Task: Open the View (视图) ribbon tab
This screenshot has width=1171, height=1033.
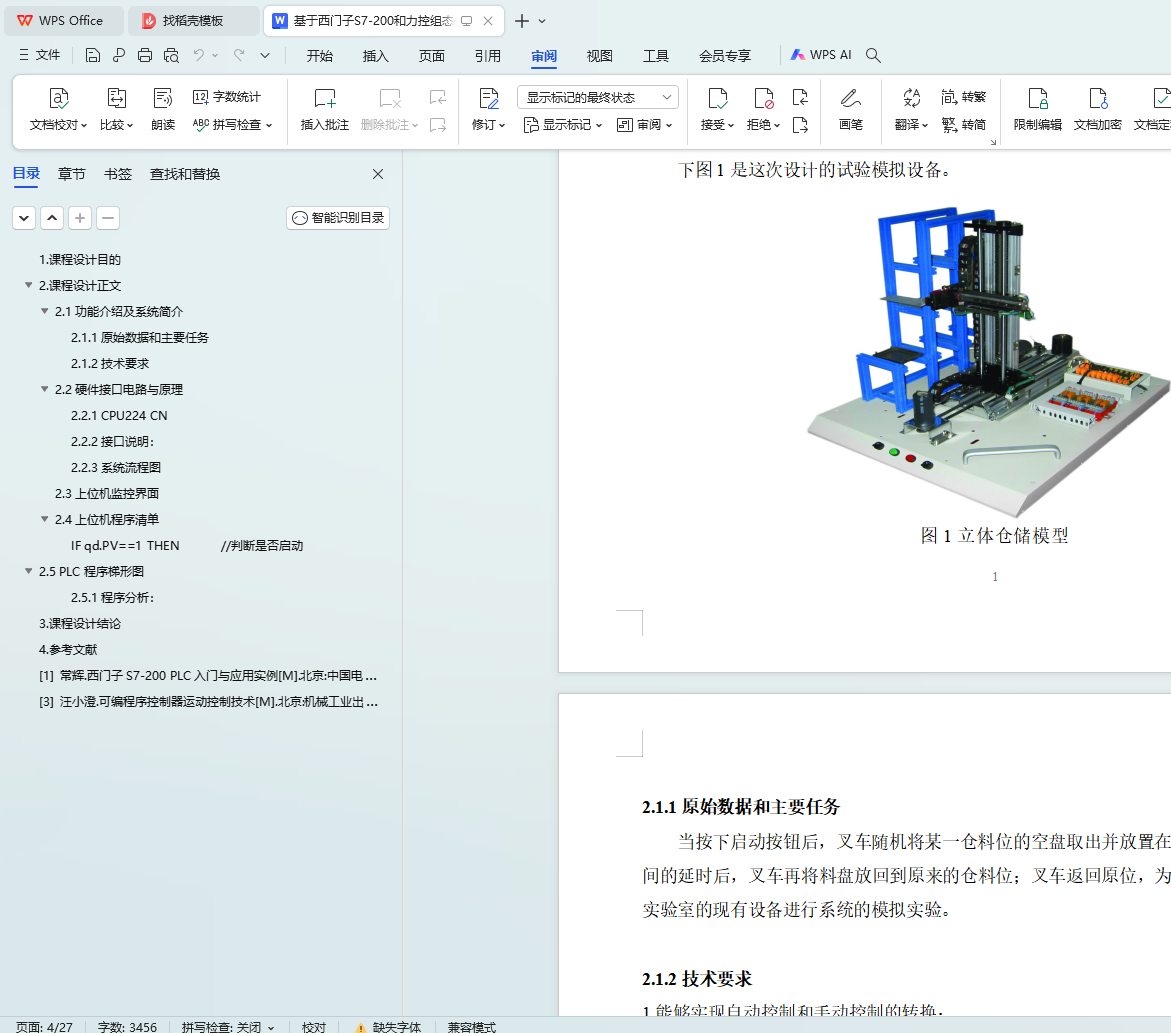Action: [600, 56]
